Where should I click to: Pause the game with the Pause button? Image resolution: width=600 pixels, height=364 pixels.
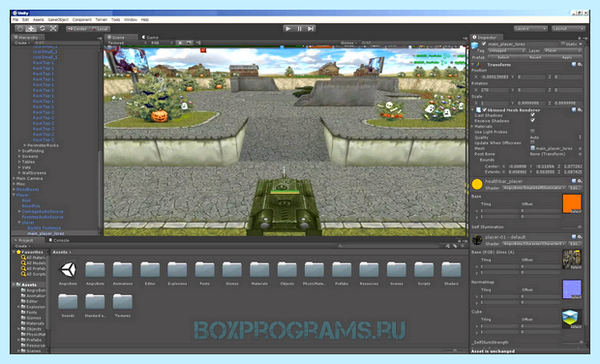coord(300,28)
